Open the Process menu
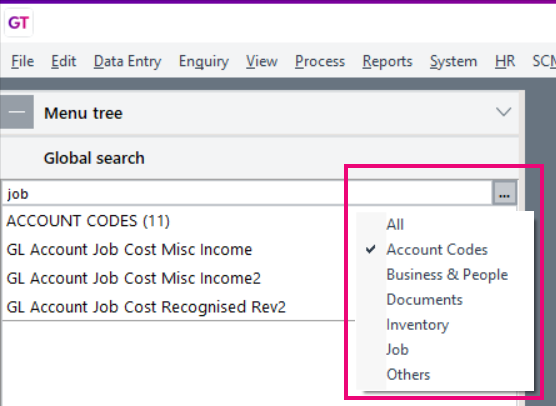 [x=320, y=61]
